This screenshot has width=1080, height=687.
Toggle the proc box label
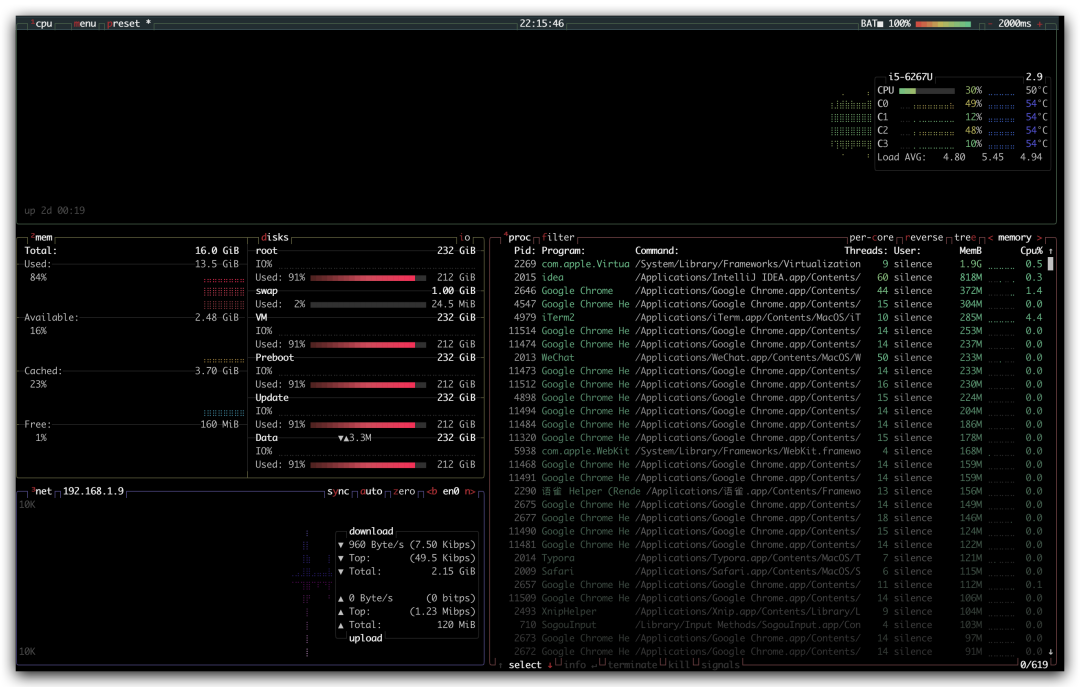pos(517,237)
